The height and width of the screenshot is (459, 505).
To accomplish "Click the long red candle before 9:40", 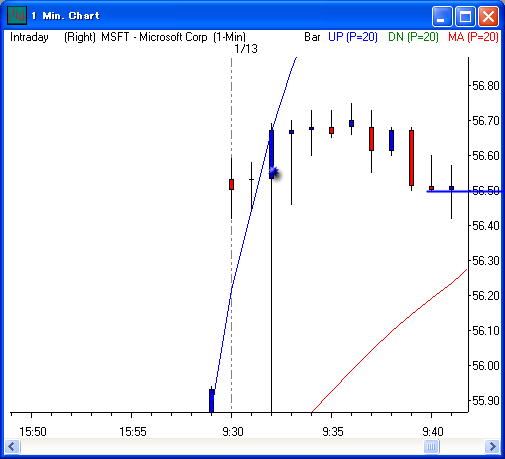I will 411,158.
